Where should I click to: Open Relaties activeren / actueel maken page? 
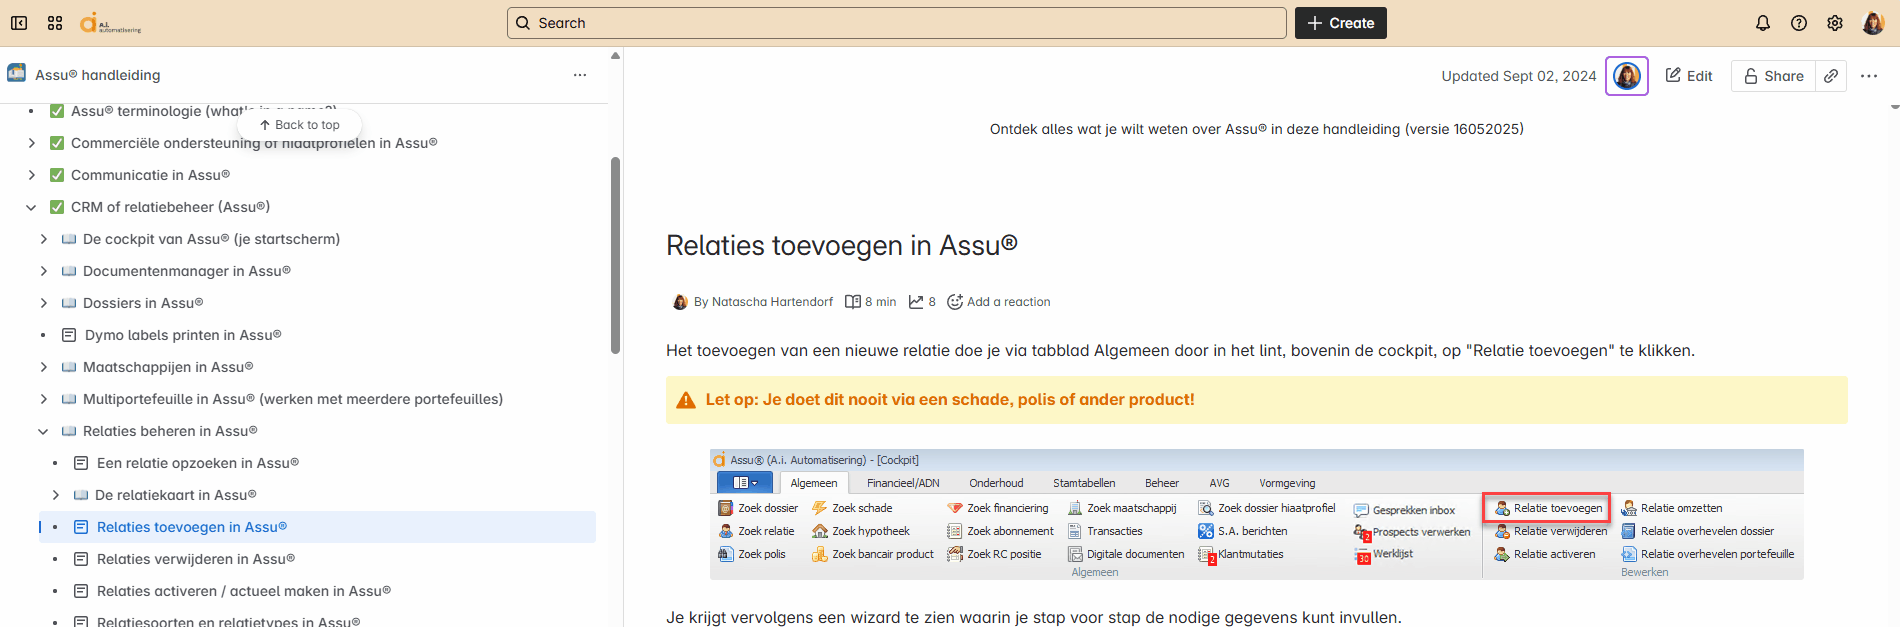[244, 591]
